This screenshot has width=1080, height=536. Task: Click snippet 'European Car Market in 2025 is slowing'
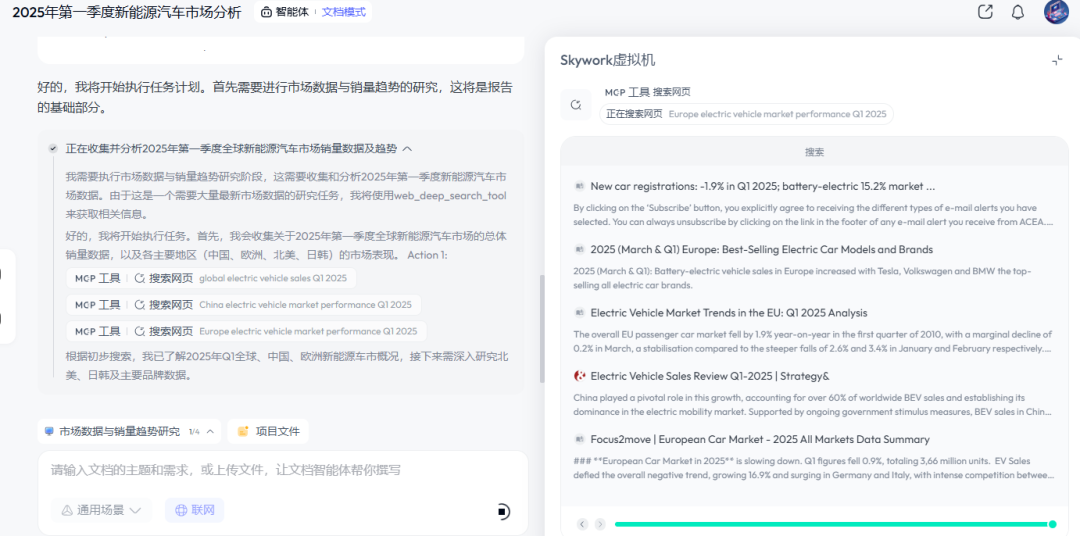pos(813,468)
